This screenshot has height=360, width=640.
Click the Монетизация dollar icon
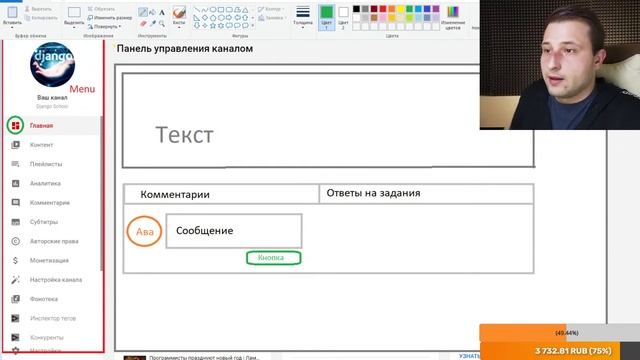click(16, 260)
